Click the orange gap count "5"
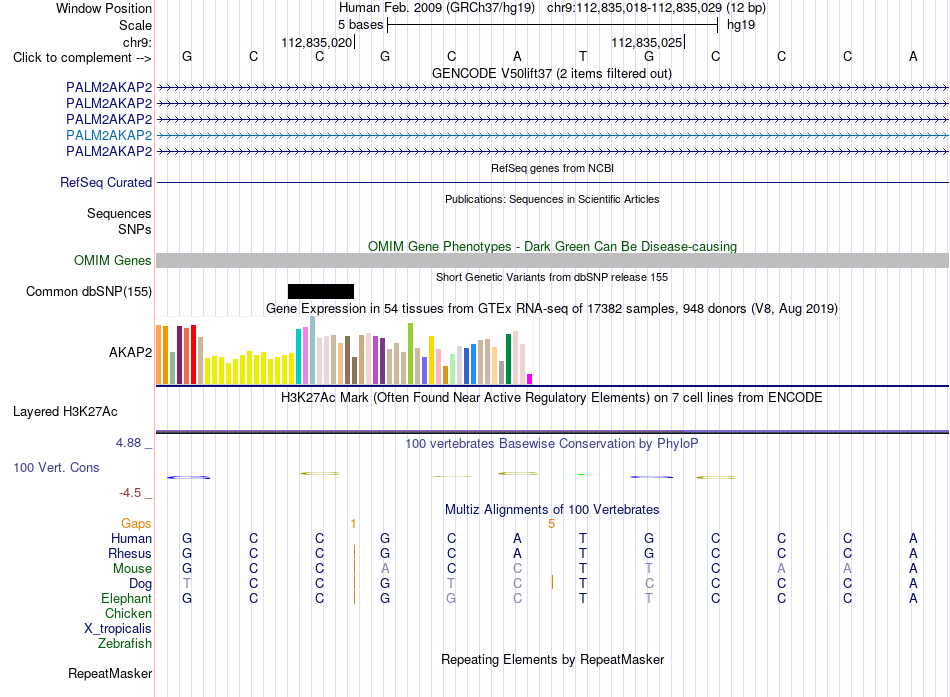This screenshot has width=950, height=697. point(551,524)
